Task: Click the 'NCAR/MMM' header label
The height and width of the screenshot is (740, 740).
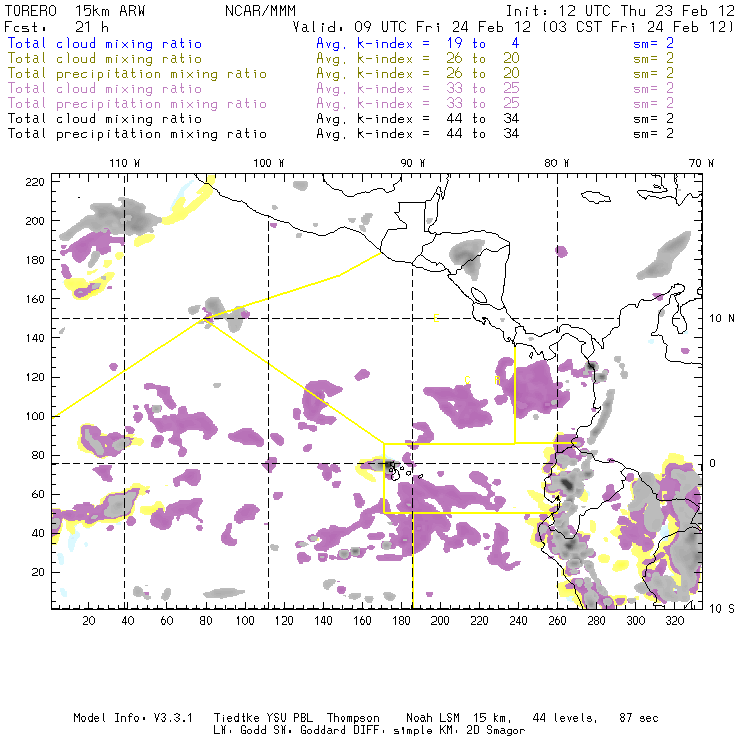Action: pyautogui.click(x=260, y=11)
